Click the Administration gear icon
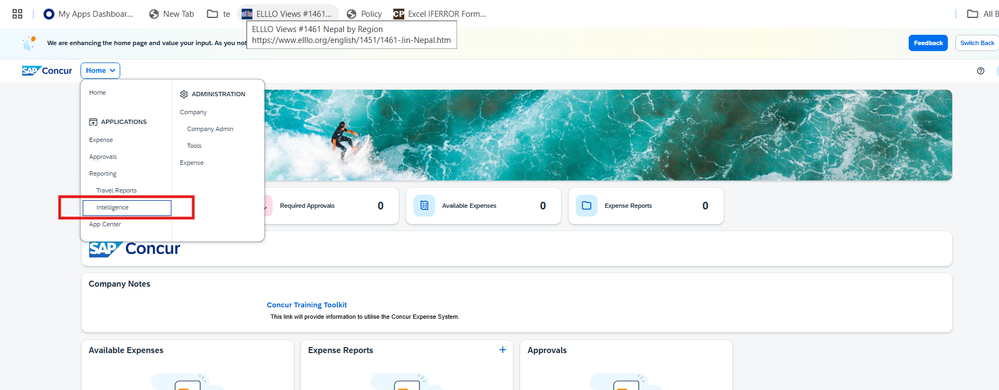 [x=184, y=94]
